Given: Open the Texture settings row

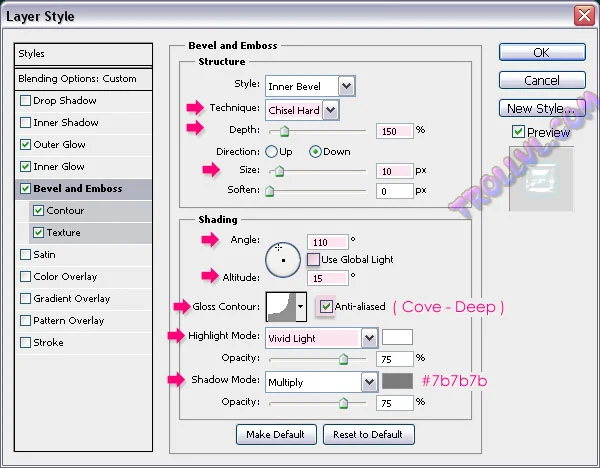Looking at the screenshot, I should (90, 232).
